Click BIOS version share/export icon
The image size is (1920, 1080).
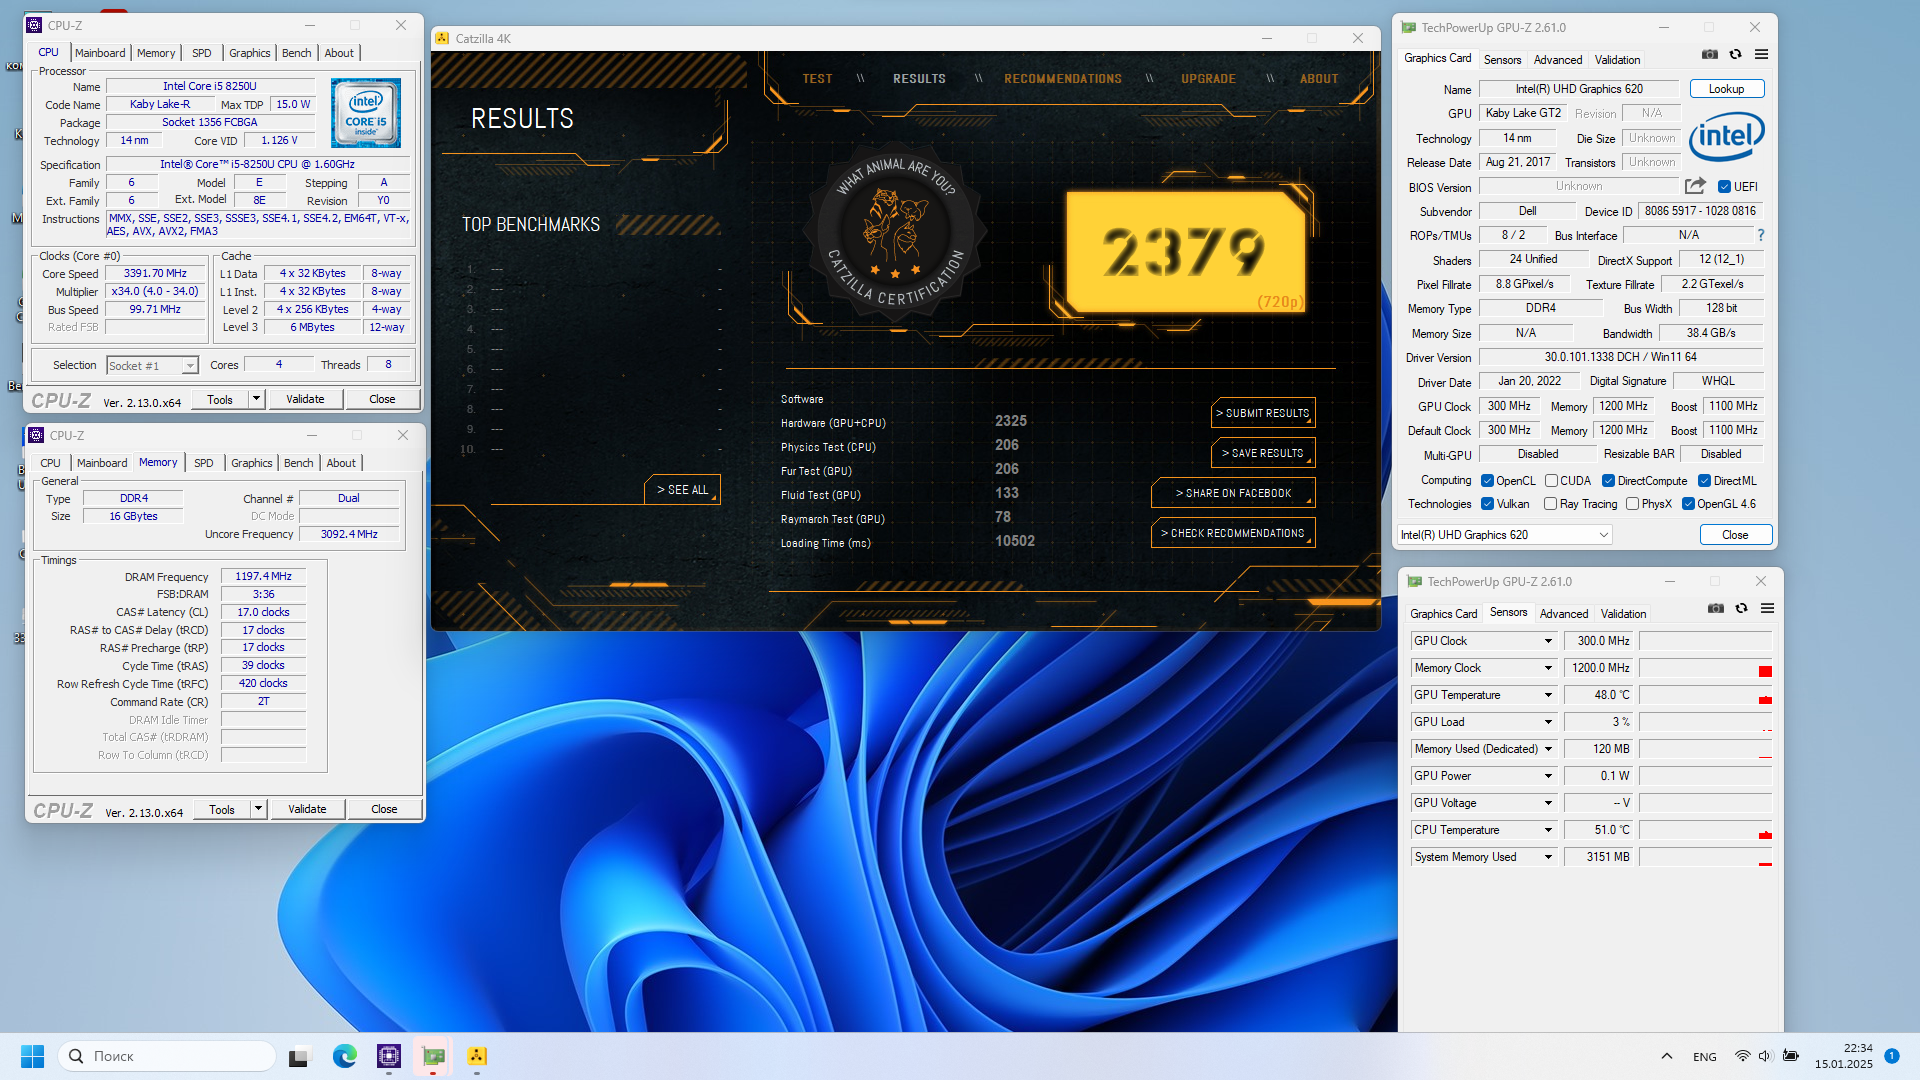coord(1695,186)
